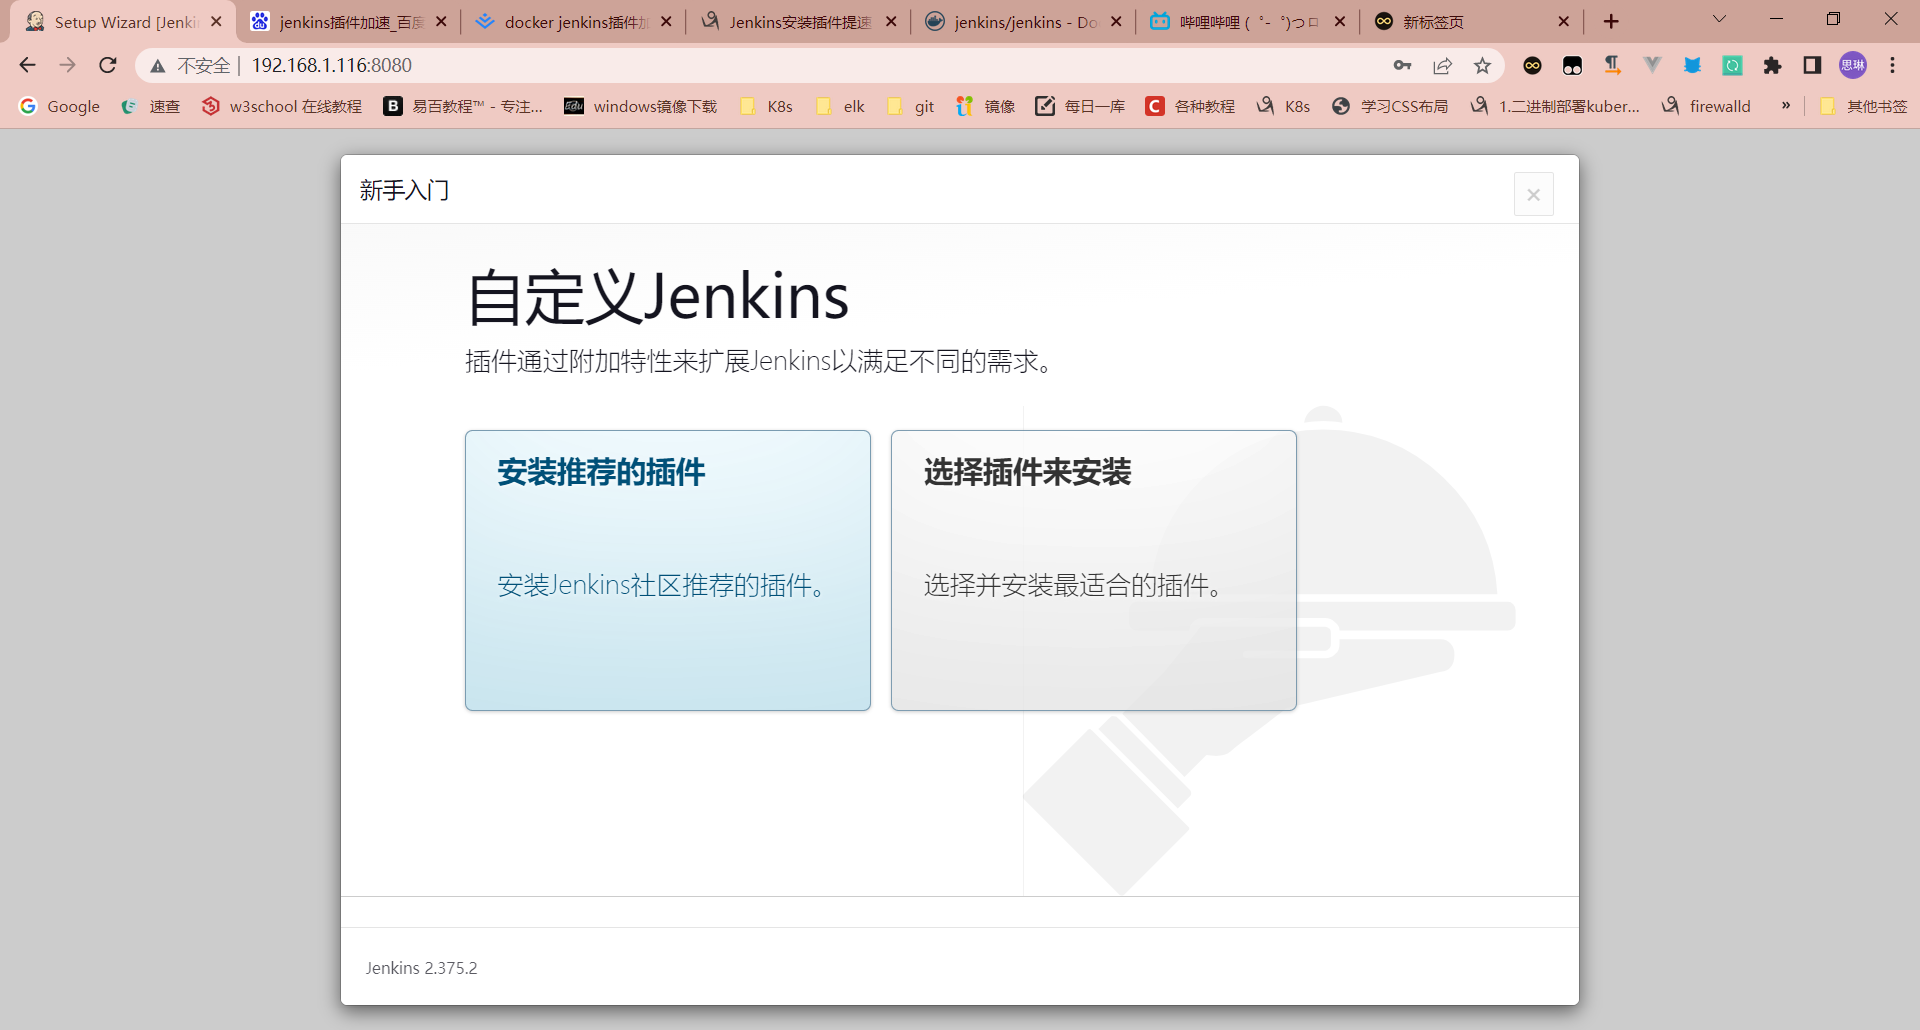The height and width of the screenshot is (1030, 1920).
Task: Toggle the browser side panel icon
Action: (x=1812, y=65)
